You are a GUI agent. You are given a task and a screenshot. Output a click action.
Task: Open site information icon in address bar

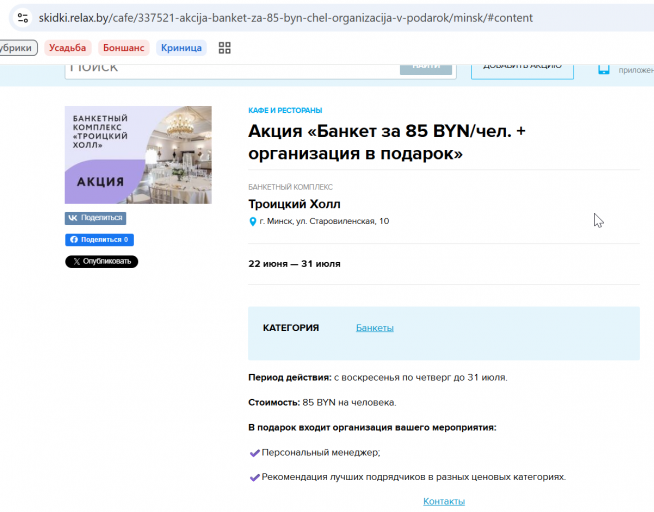point(23,18)
